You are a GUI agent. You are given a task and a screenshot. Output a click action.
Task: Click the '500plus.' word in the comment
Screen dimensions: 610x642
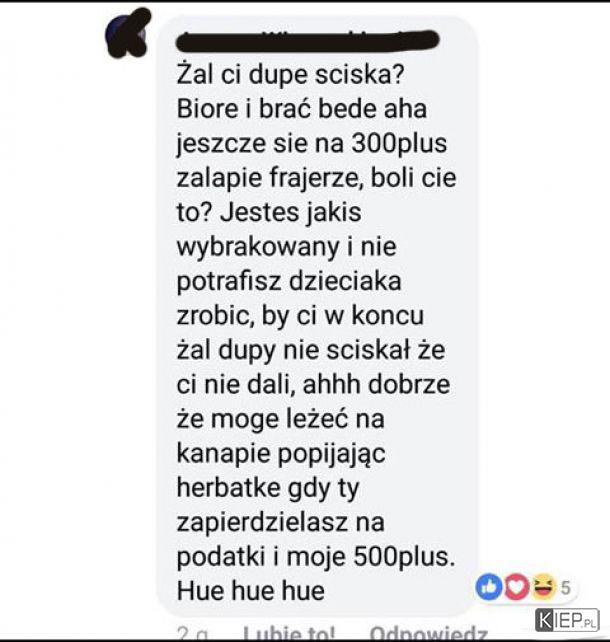[x=404, y=556]
